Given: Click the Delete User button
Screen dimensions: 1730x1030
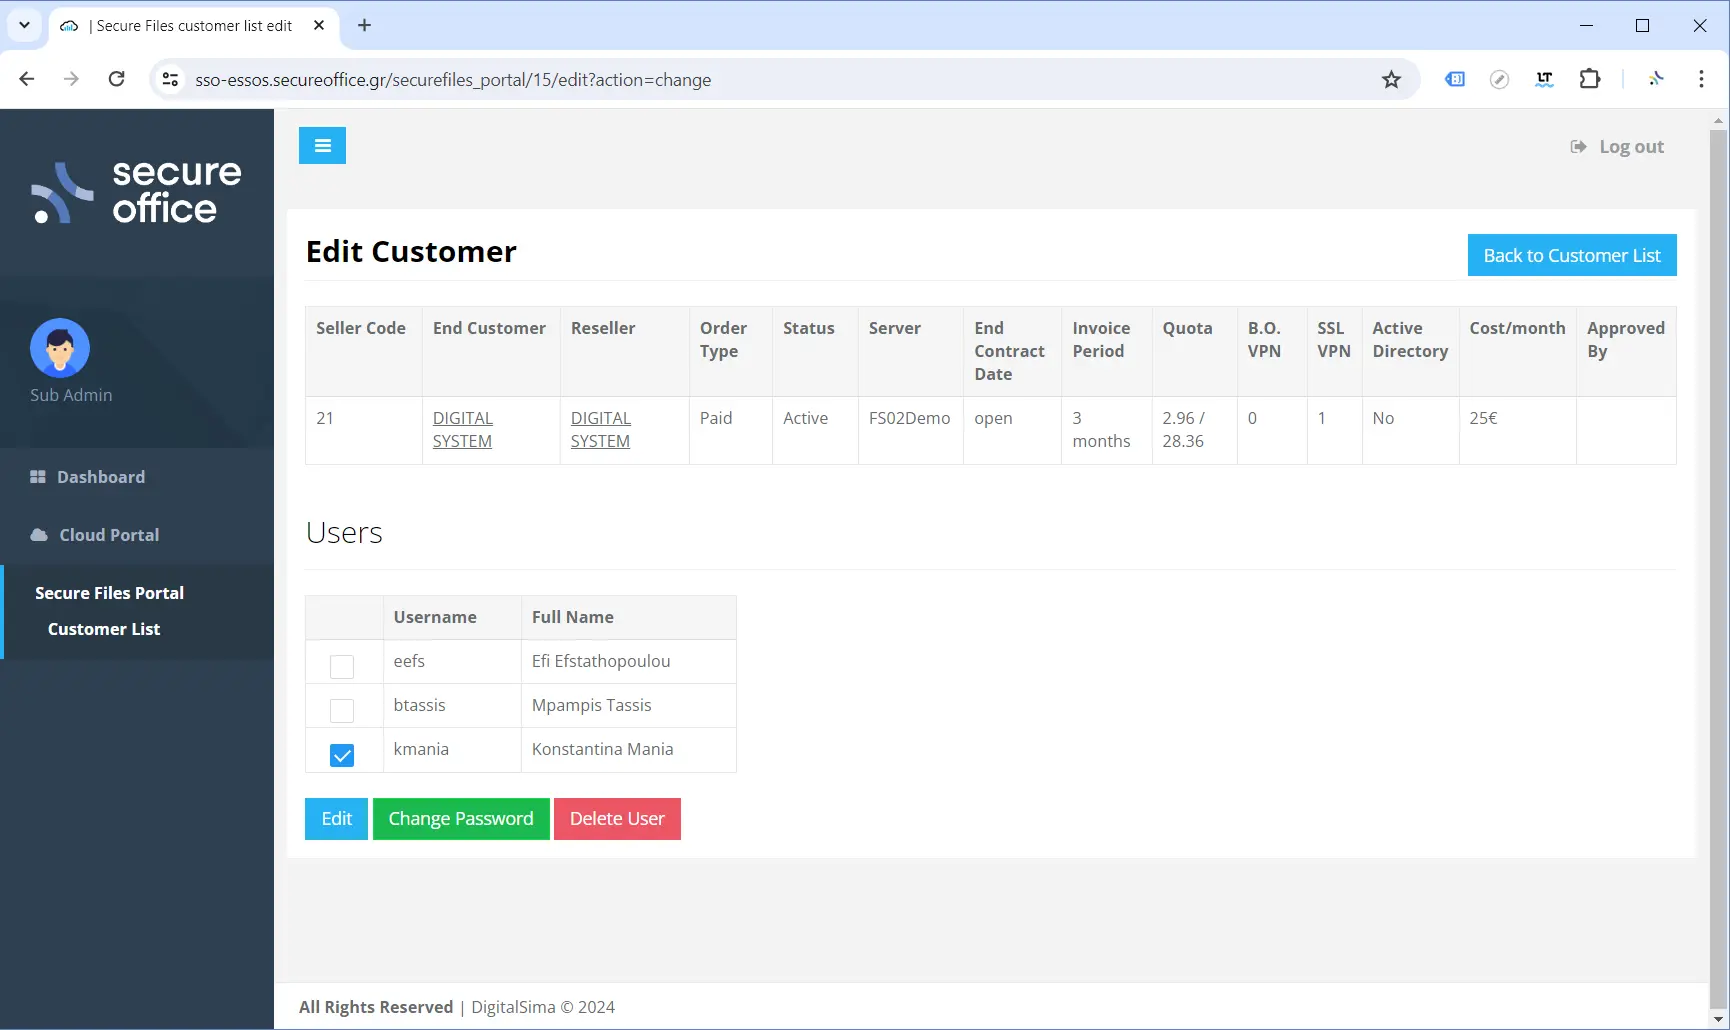Looking at the screenshot, I should click(x=617, y=819).
